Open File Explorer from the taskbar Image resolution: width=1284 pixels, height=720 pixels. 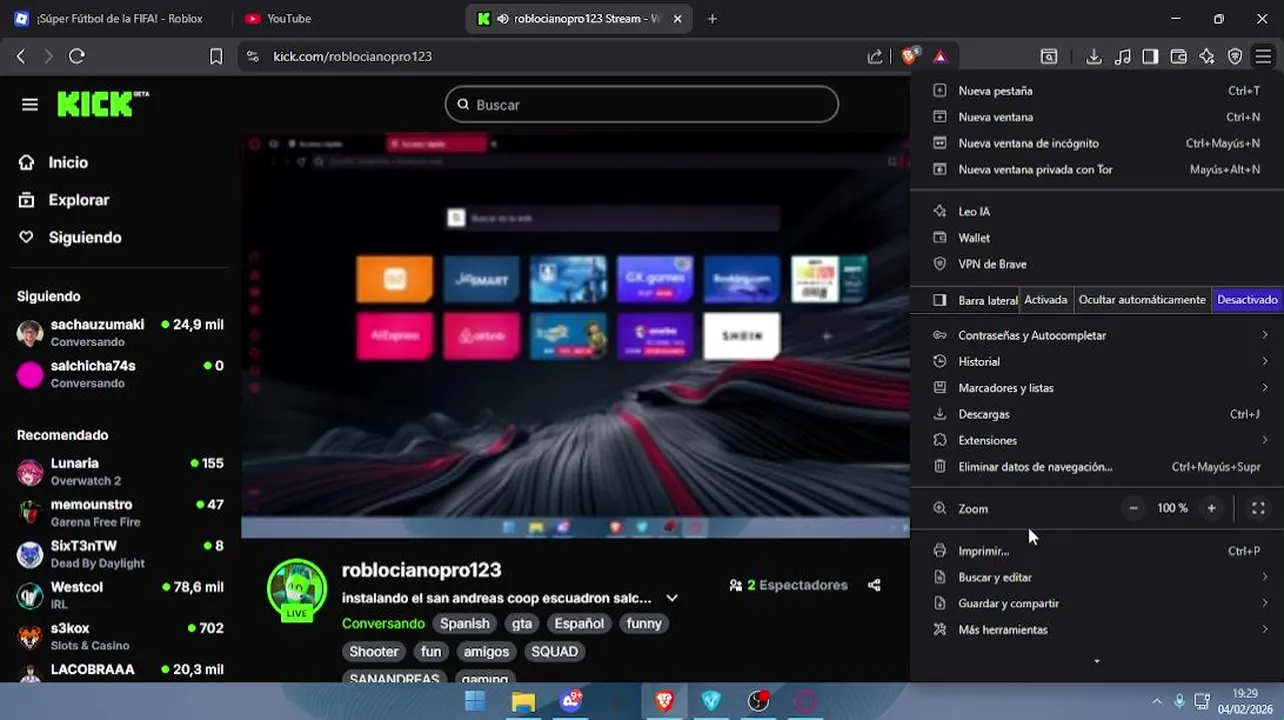523,701
